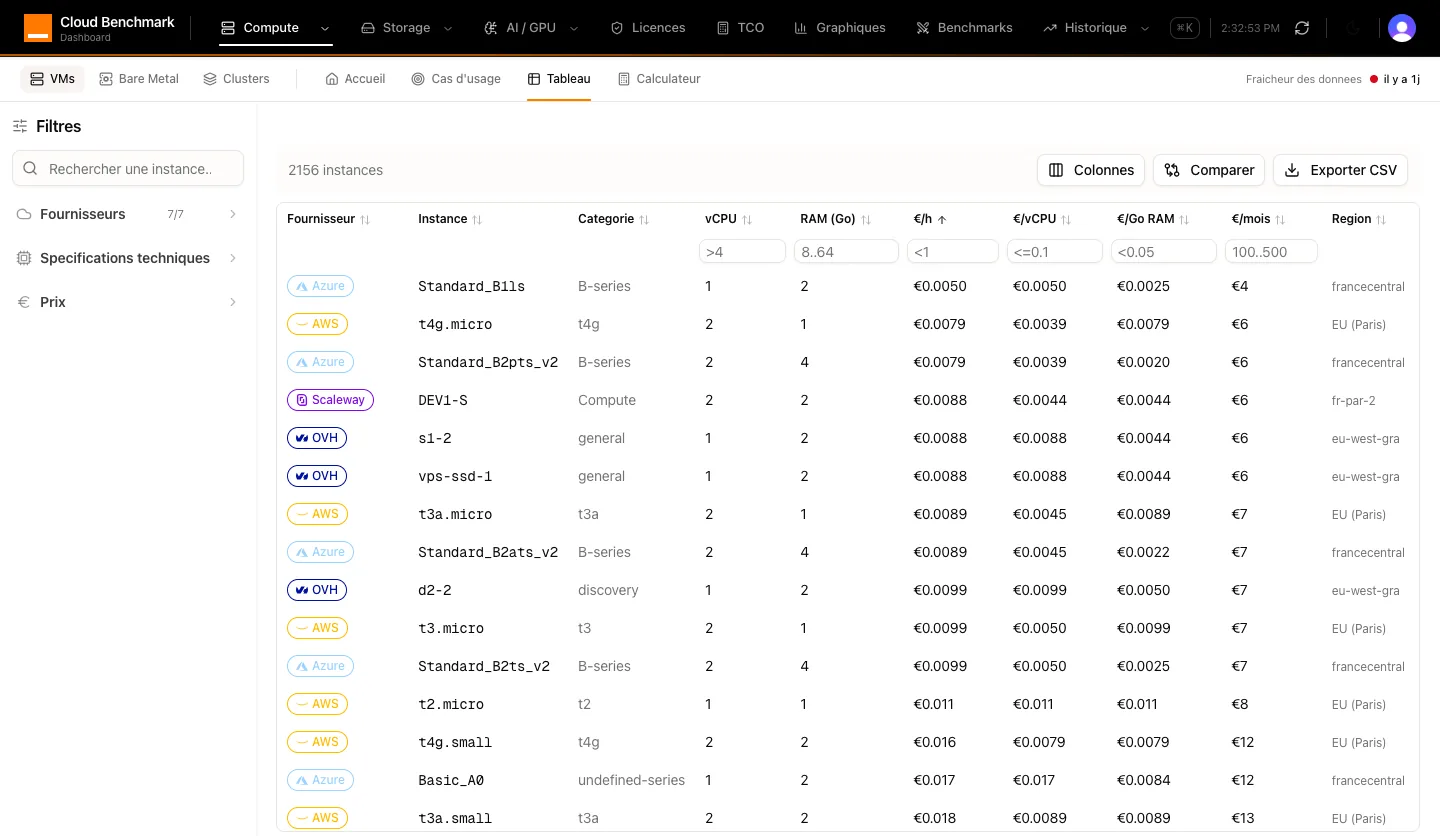Expand the Specifications techniques filter section
This screenshot has height=836, width=1440.
coord(128,258)
